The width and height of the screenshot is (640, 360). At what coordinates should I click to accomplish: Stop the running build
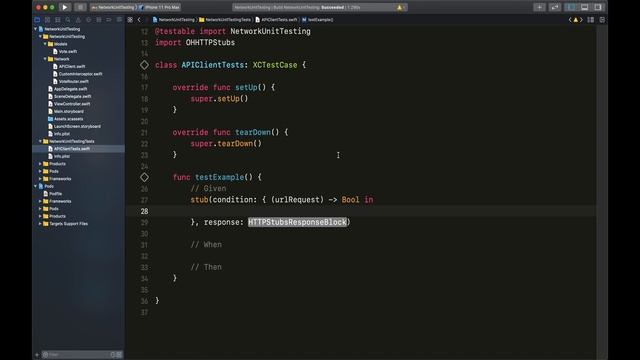[x=80, y=7]
